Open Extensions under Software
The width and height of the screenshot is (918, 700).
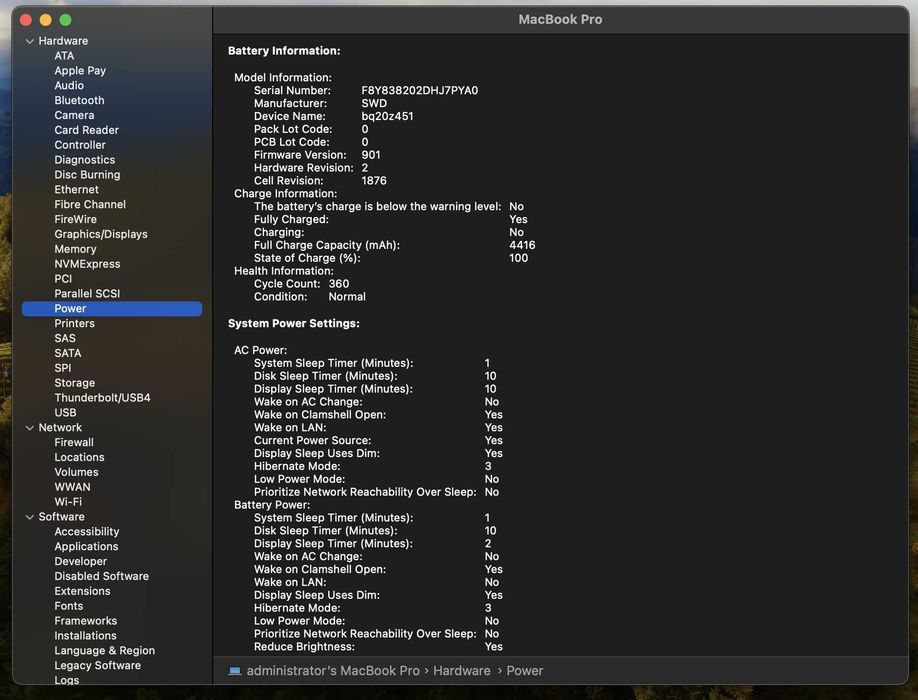(82, 591)
